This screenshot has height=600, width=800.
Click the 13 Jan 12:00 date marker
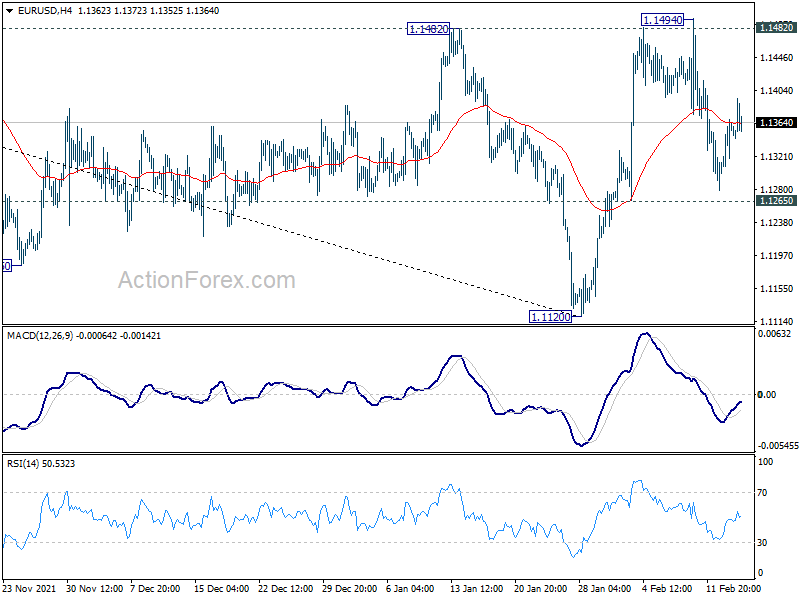[476, 588]
